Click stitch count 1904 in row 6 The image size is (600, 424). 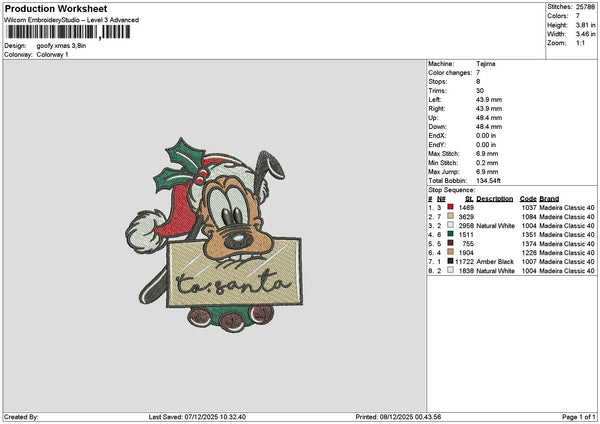466,253
